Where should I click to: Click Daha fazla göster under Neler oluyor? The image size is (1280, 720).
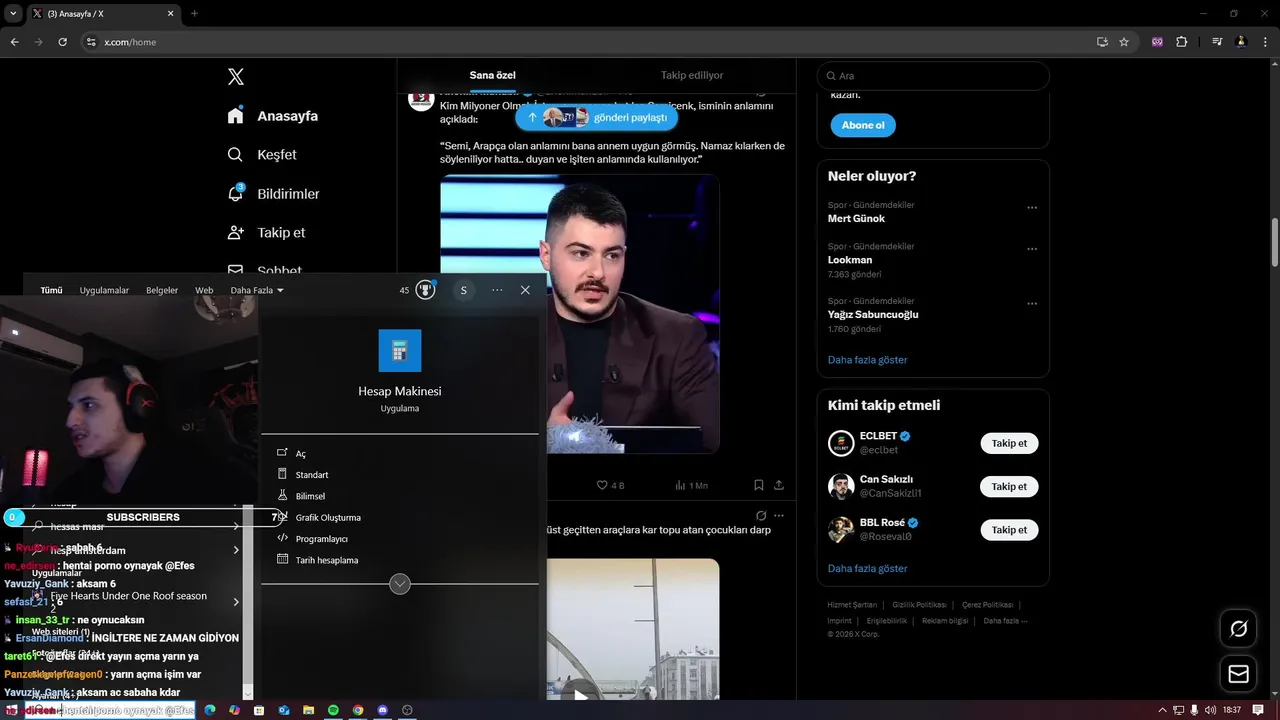[x=868, y=360]
